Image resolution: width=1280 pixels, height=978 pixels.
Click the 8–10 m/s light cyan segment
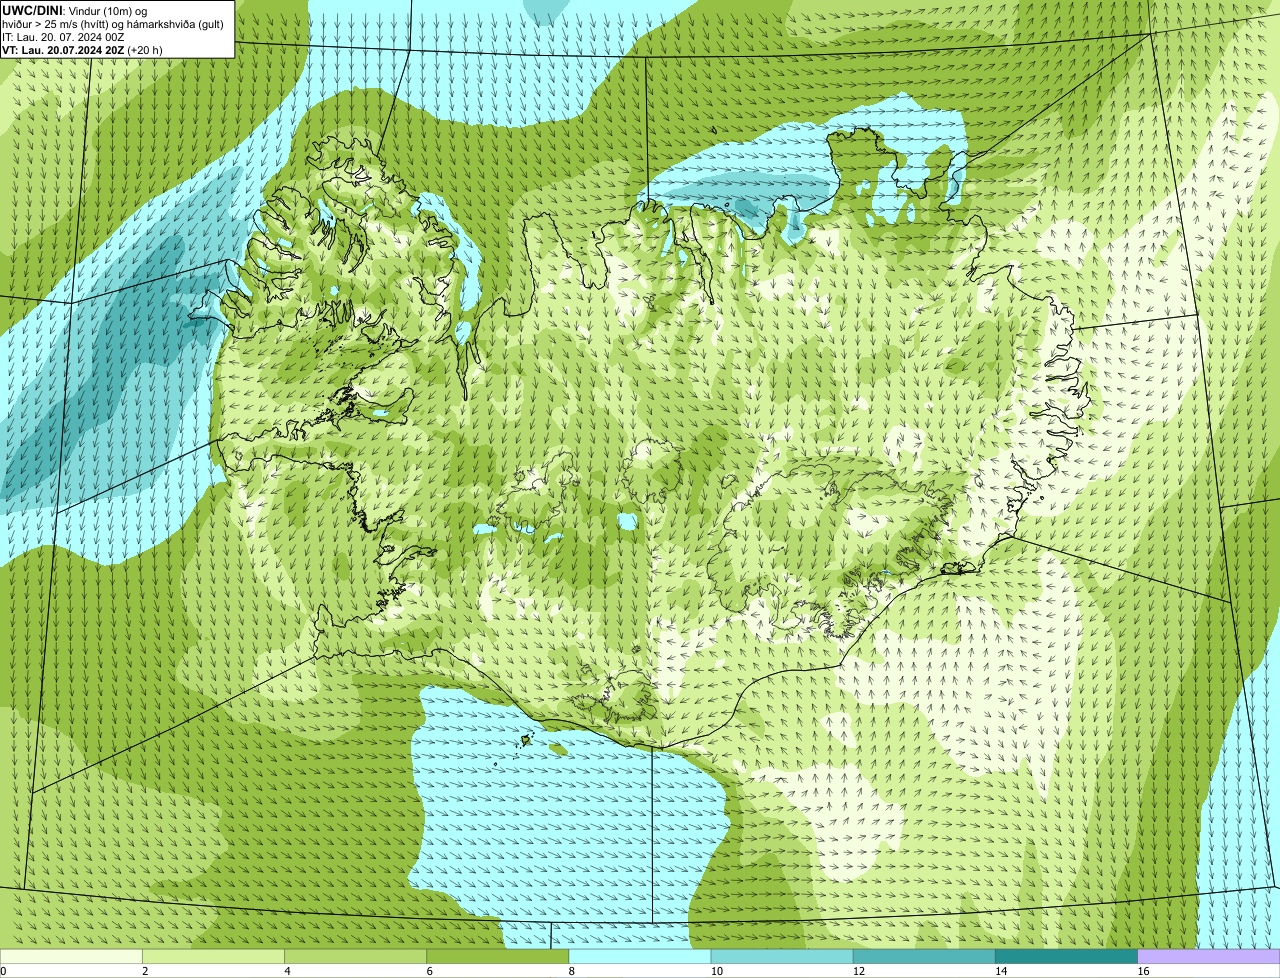pos(640,956)
